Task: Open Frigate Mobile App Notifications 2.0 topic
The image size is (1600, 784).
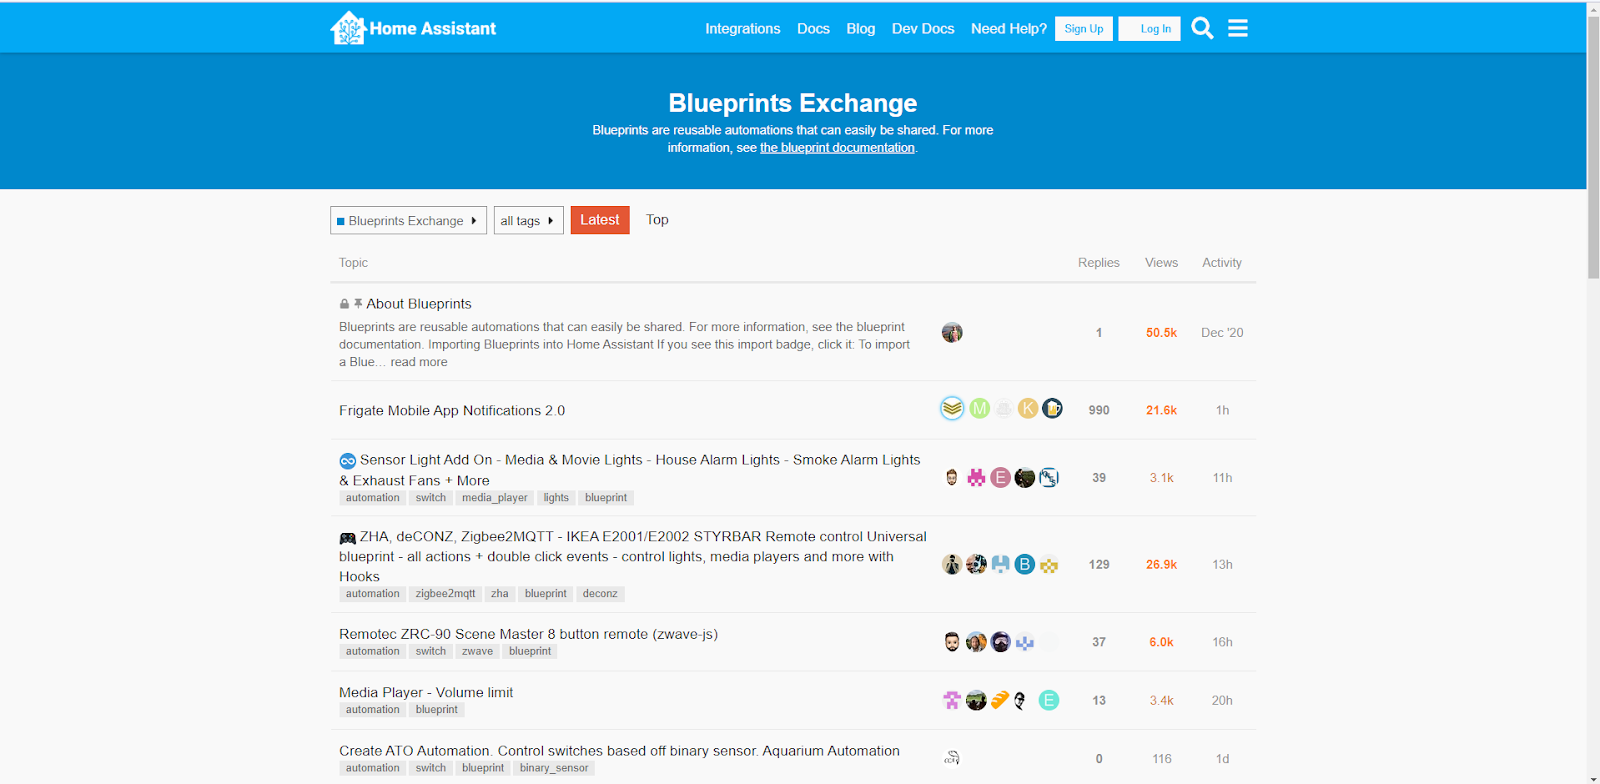Action: (452, 411)
